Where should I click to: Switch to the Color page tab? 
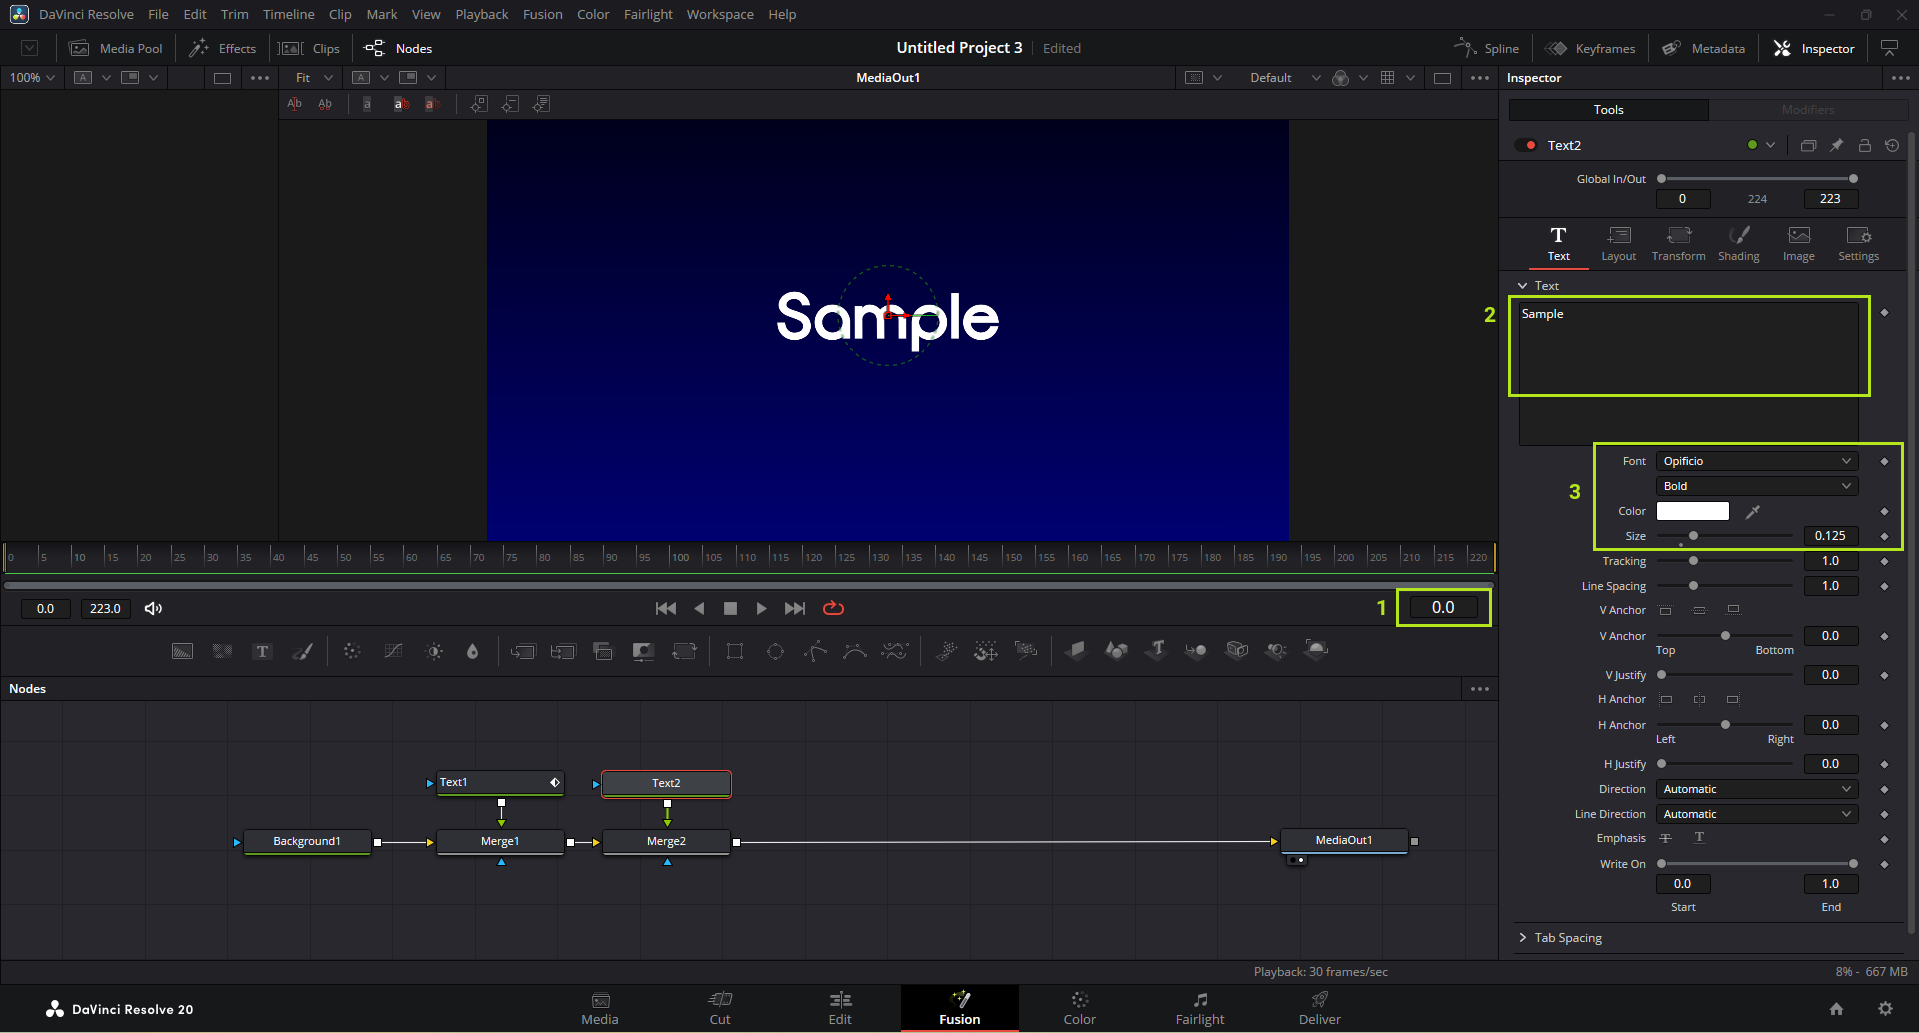[1079, 1008]
